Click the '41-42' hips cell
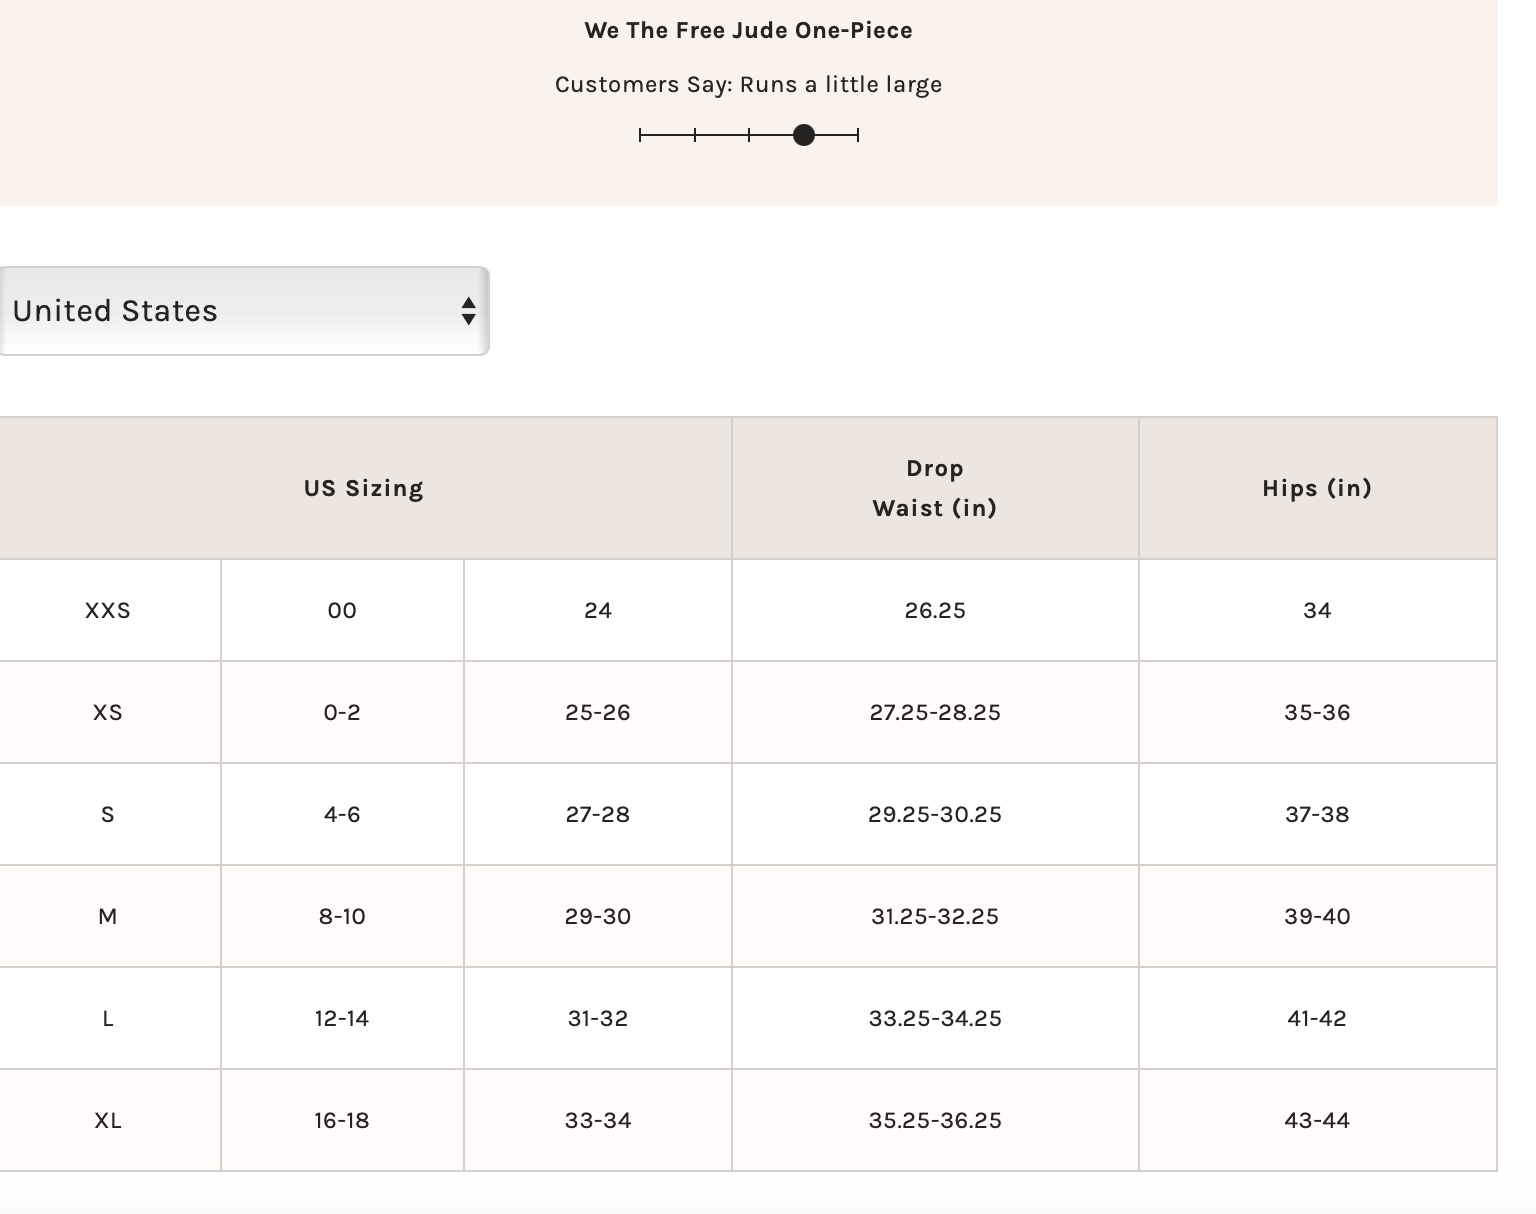The image size is (1536, 1214). point(1317,1018)
